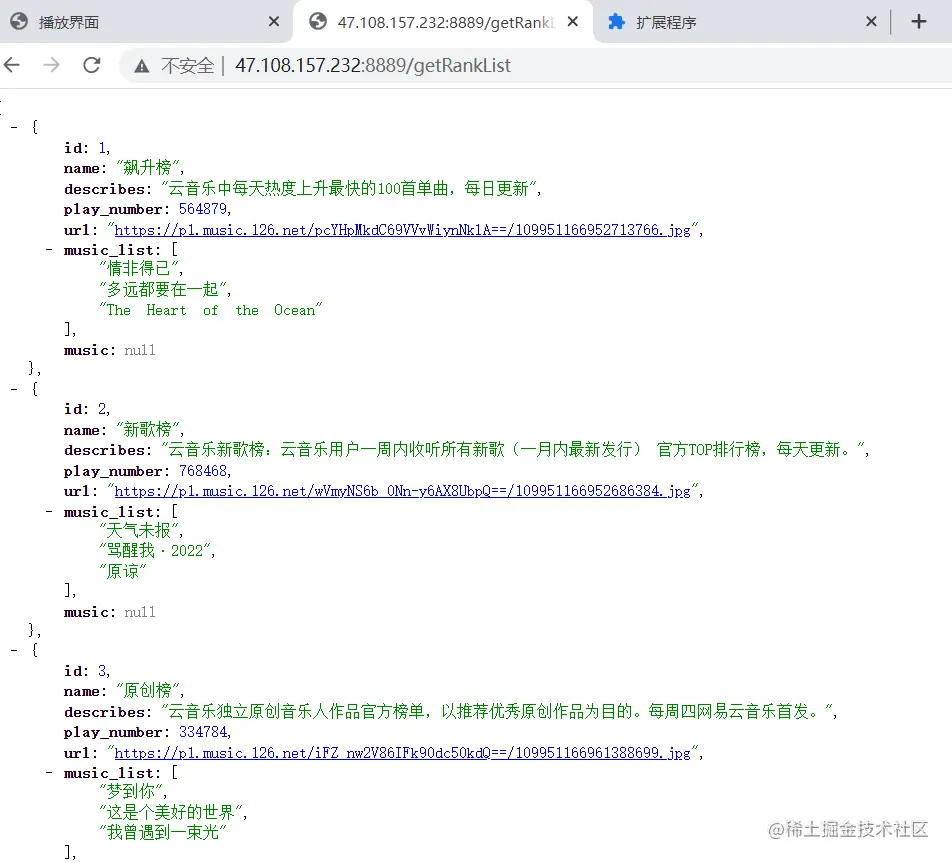Click the play_number value 564879
Viewport: 952px width, 863px height.
point(203,209)
